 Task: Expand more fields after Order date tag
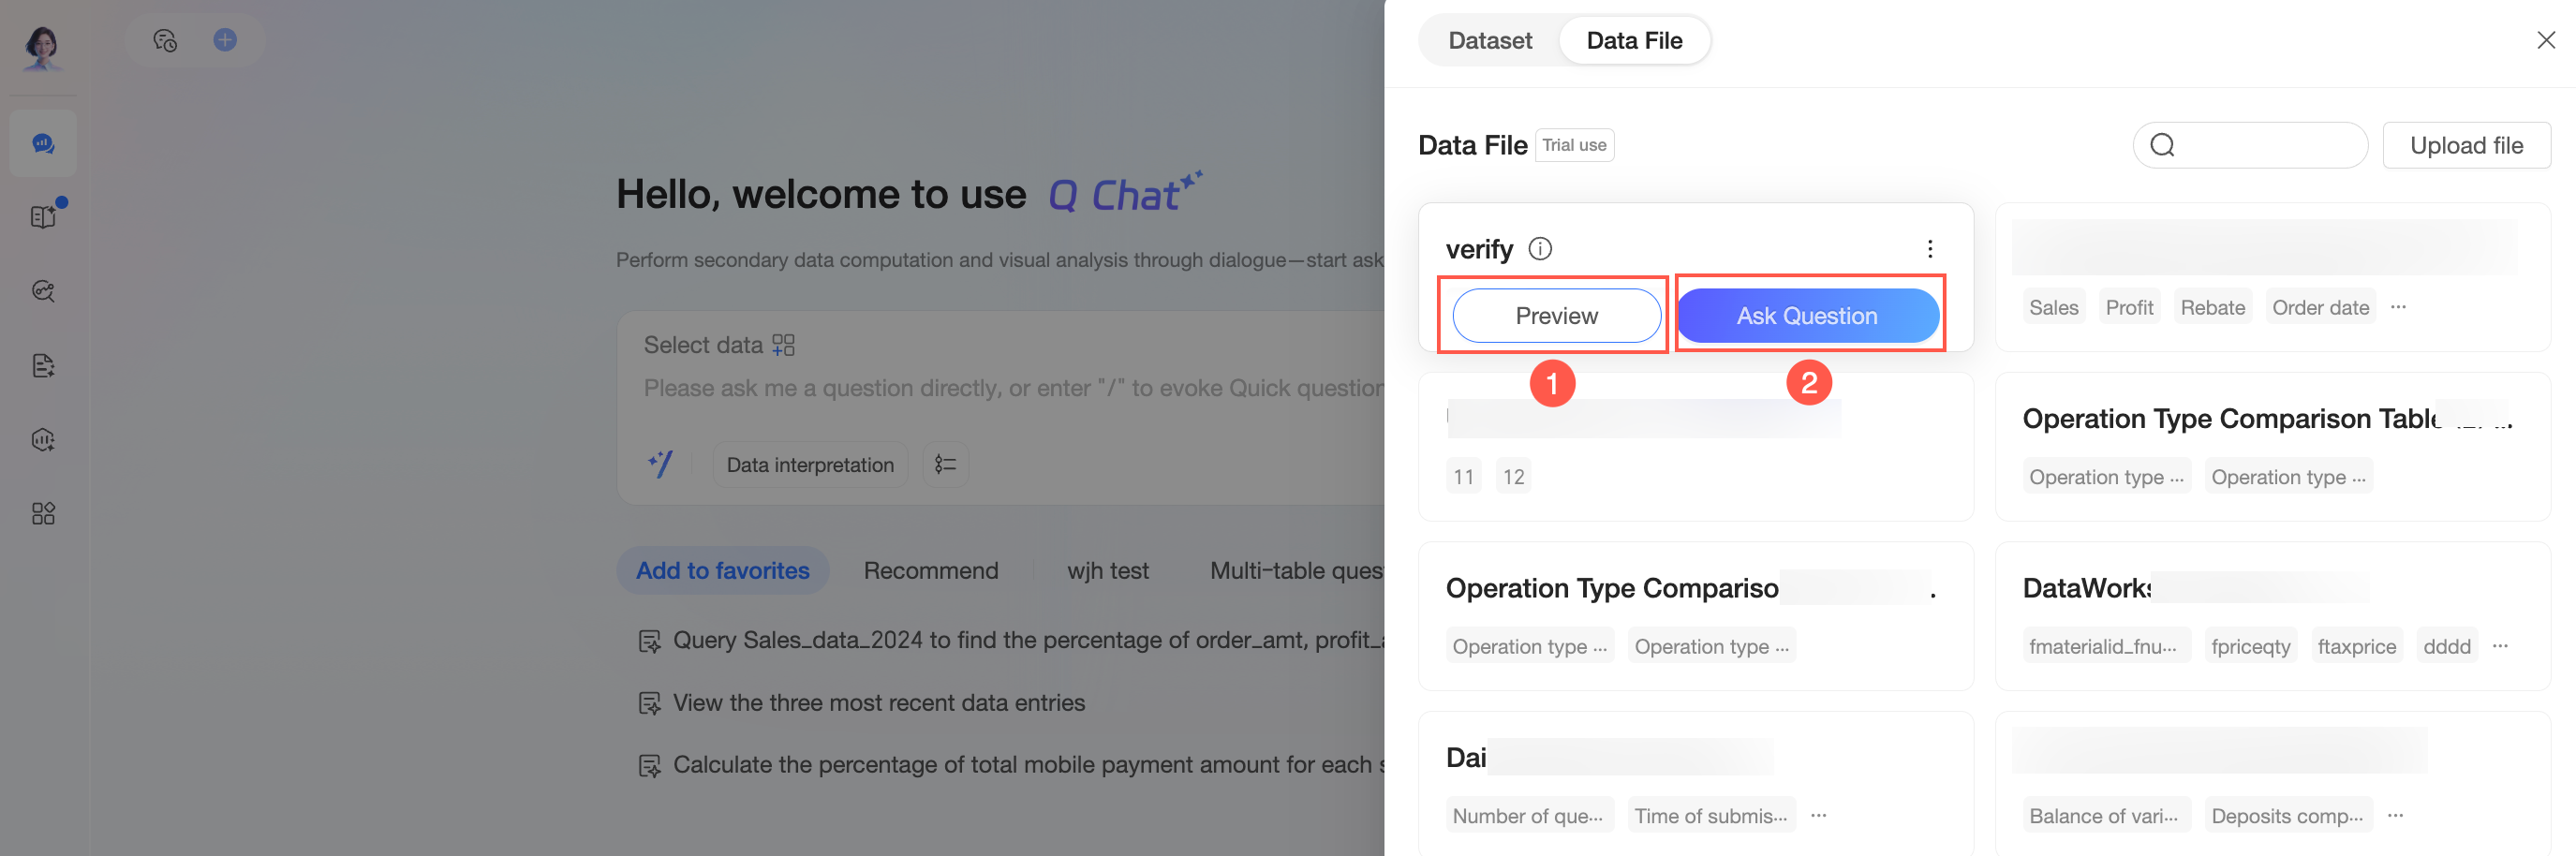click(x=2398, y=307)
